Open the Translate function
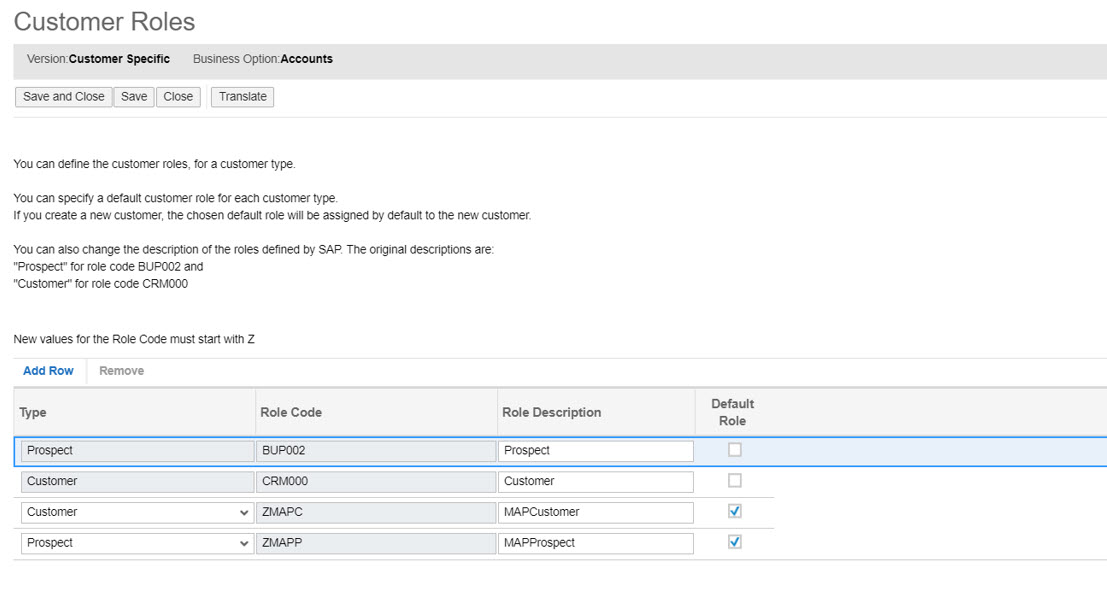 click(242, 97)
